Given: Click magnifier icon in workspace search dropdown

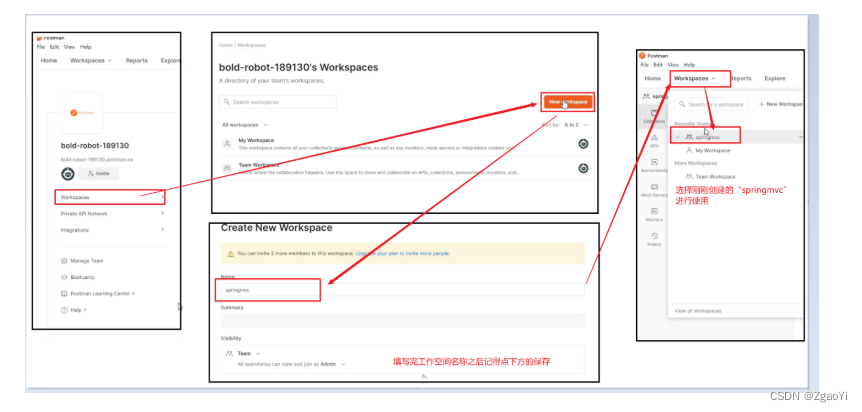Looking at the screenshot, I should pos(682,104).
